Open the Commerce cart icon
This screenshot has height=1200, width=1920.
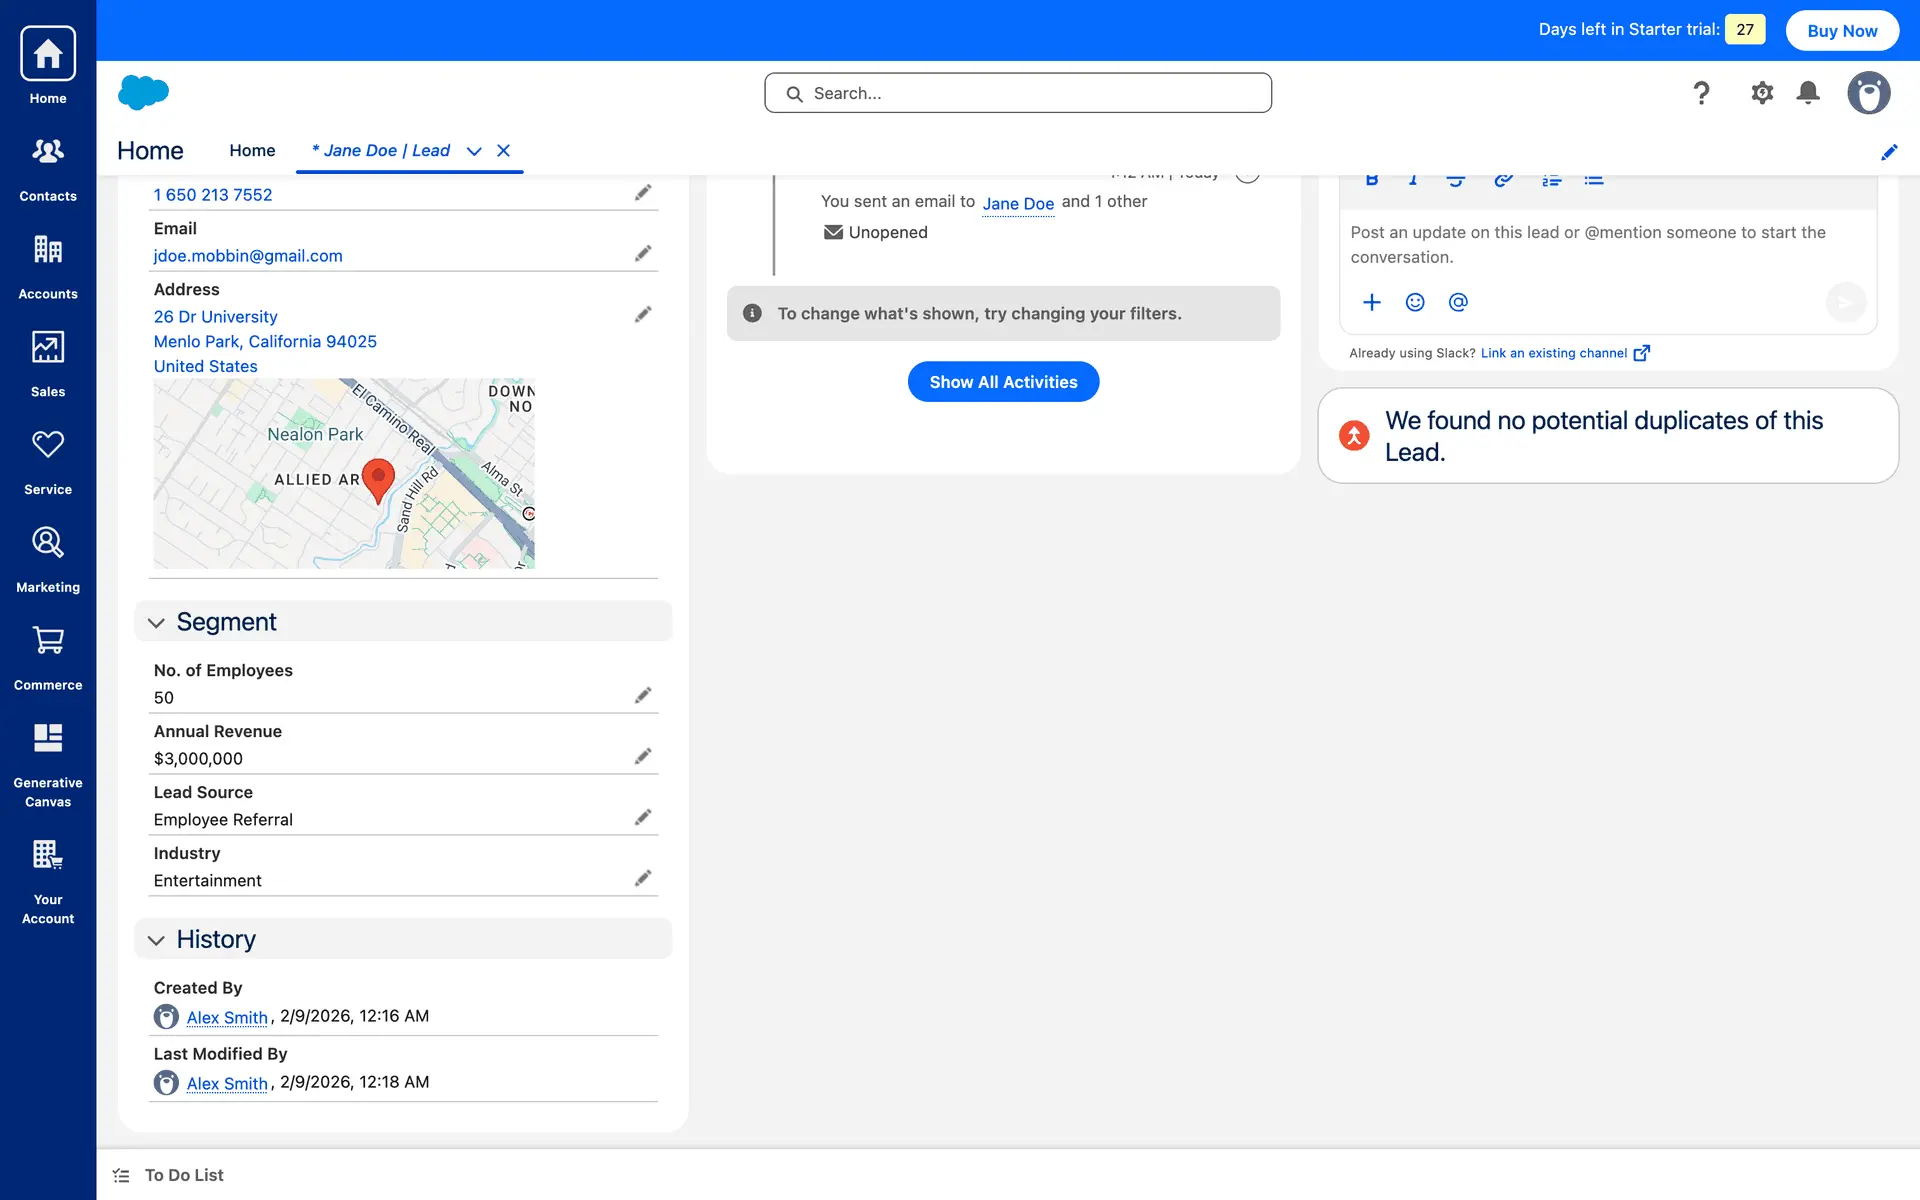[48, 657]
